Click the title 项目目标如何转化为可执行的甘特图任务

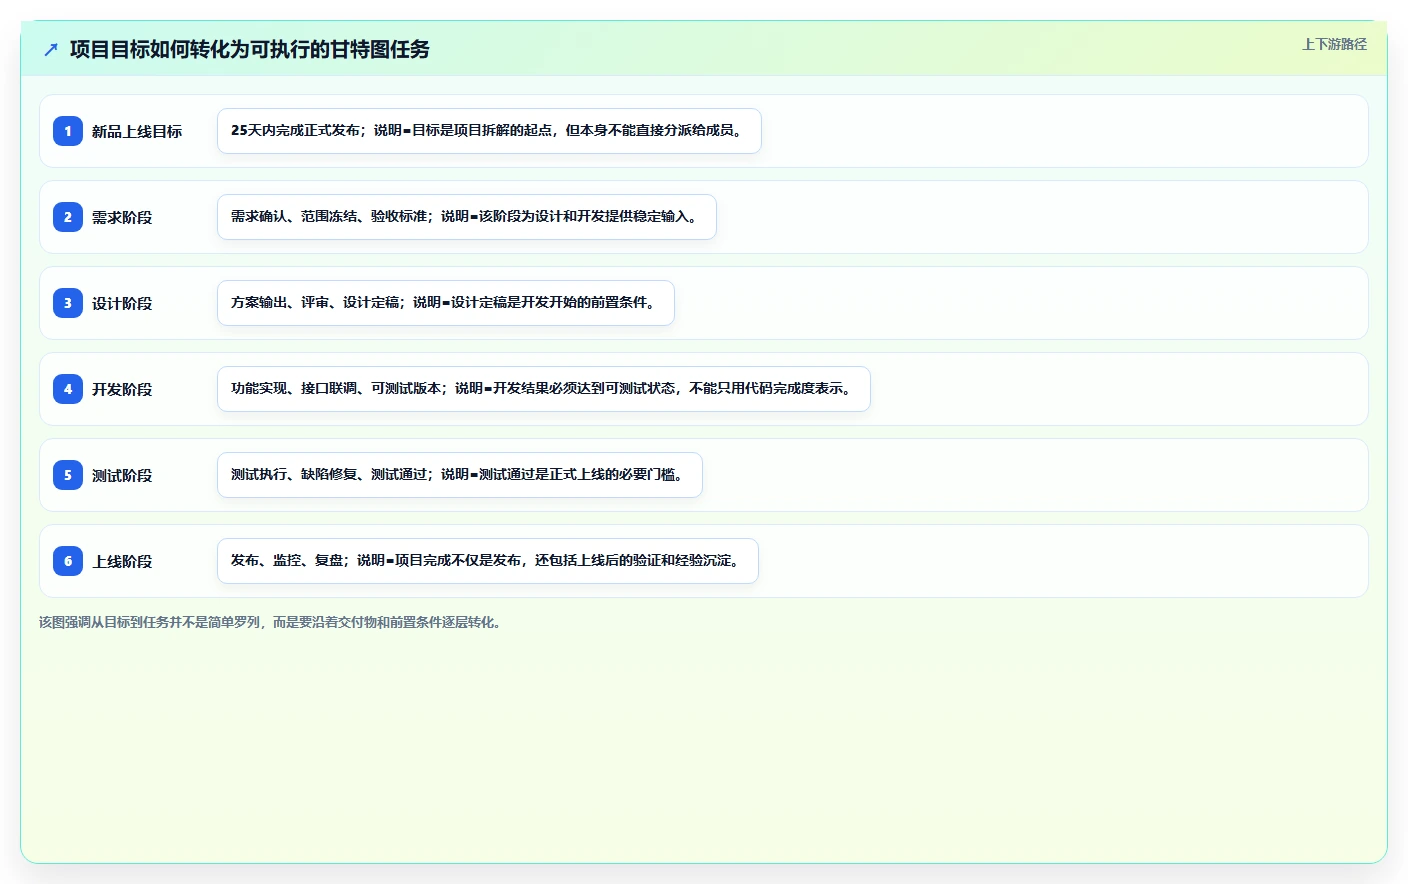click(250, 49)
